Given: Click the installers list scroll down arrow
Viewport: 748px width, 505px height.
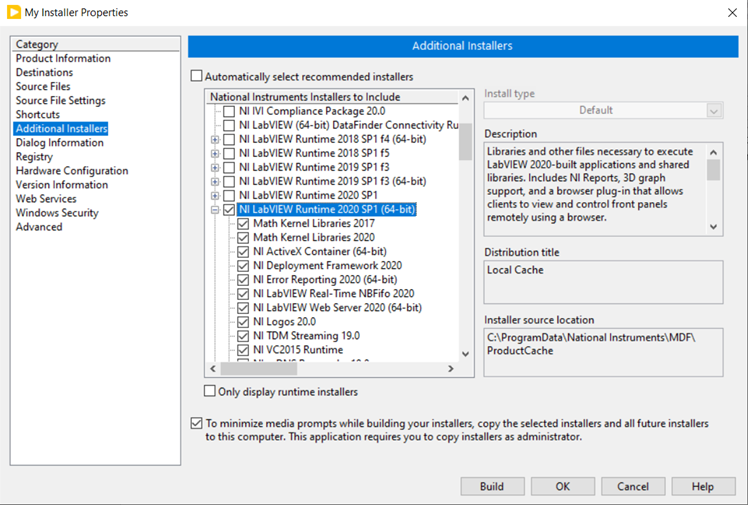Looking at the screenshot, I should pos(466,354).
